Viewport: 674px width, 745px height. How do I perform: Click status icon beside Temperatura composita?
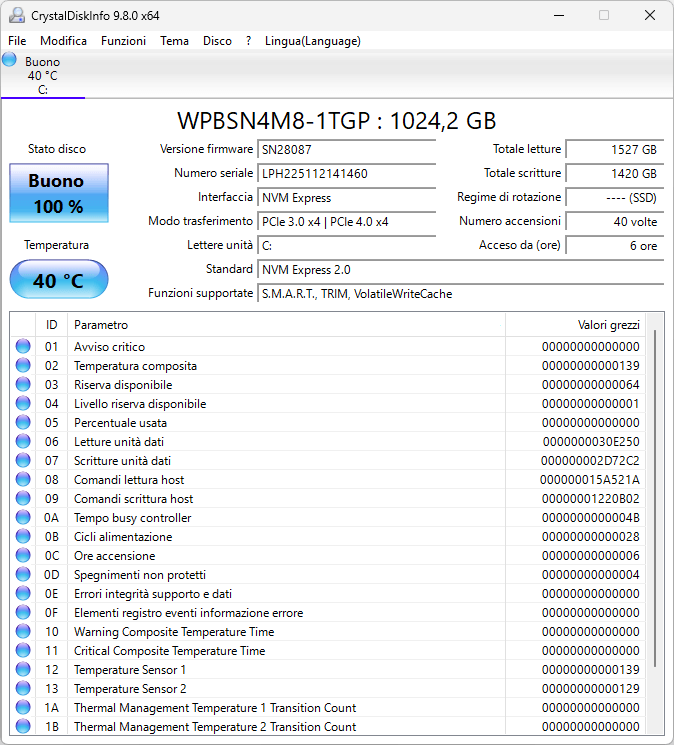pos(23,366)
